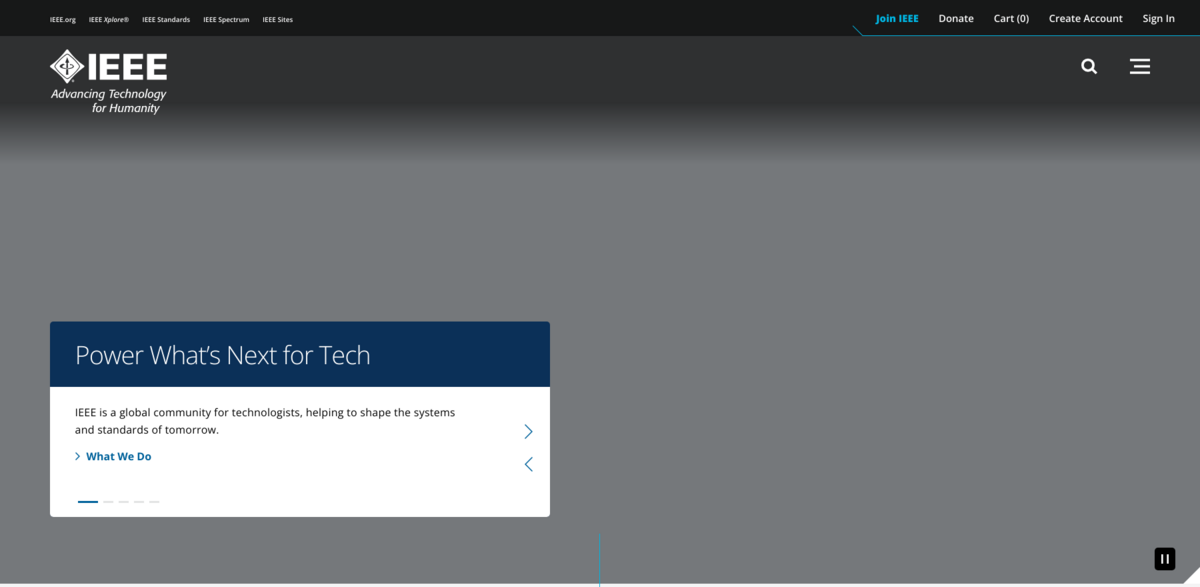Open the Create Account page
The width and height of the screenshot is (1200, 587).
tap(1085, 18)
